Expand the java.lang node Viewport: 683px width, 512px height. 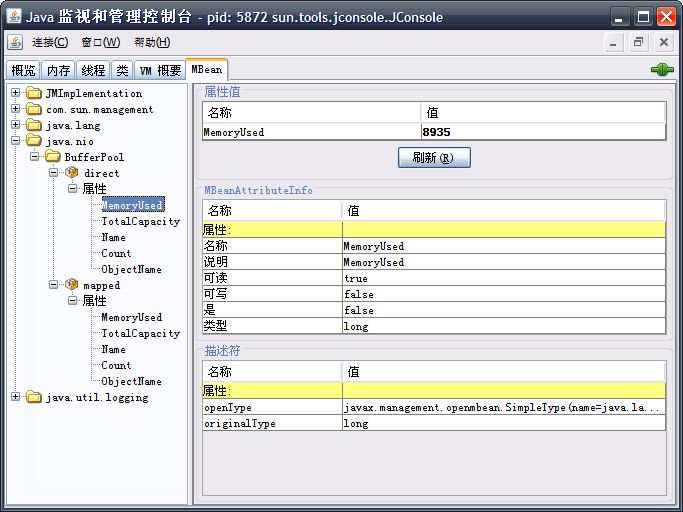point(15,125)
